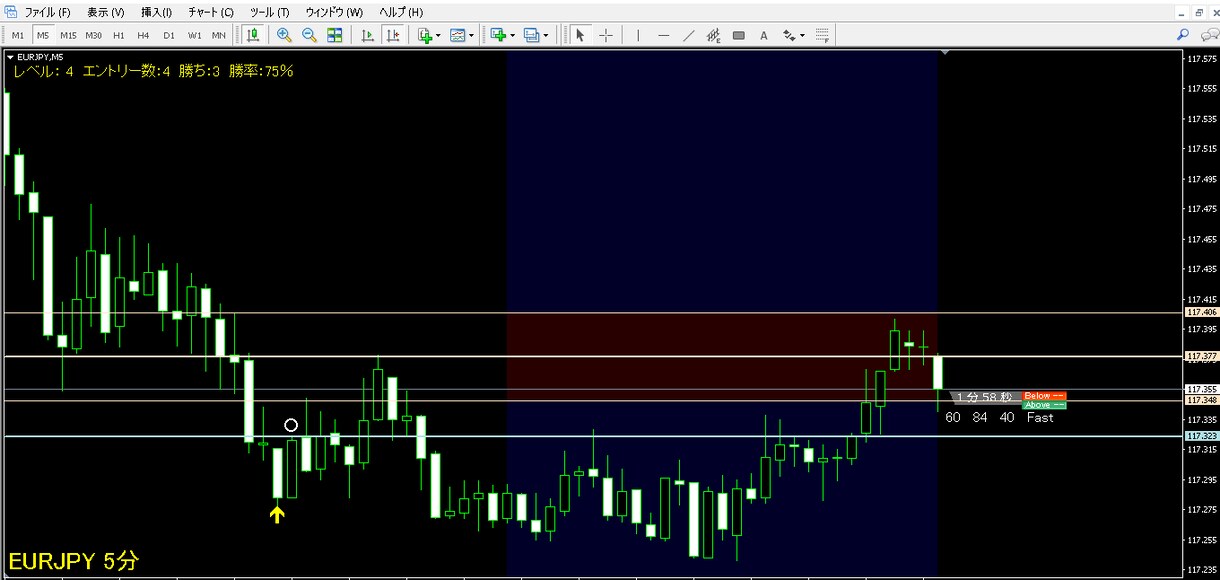The height and width of the screenshot is (580, 1220).
Task: Switch timeframe to M15
Action: (x=68, y=35)
